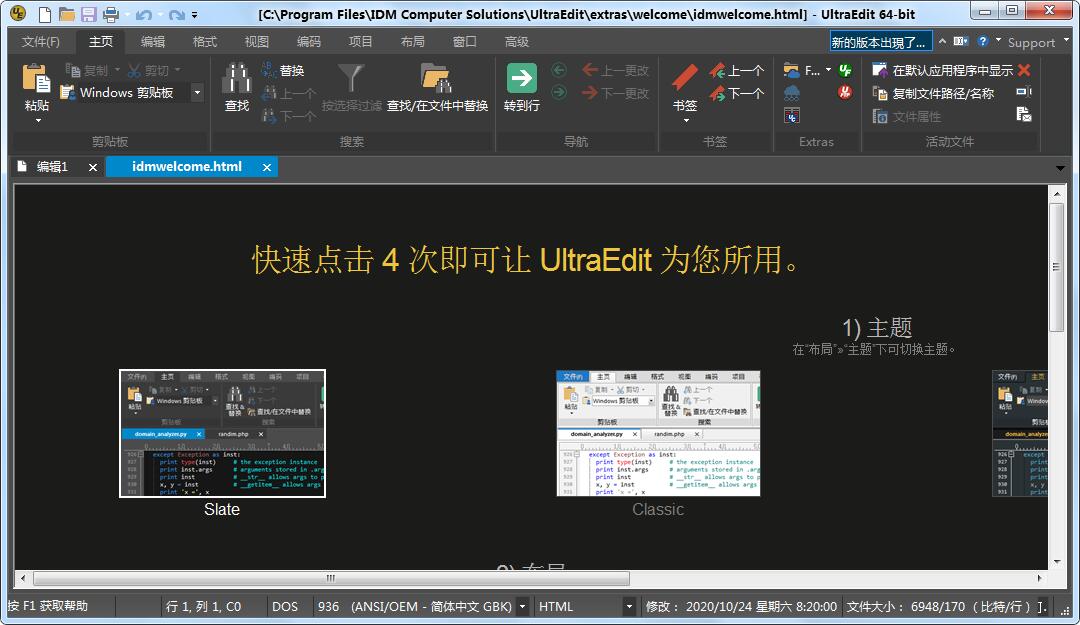Launch UltraFinder via the green UF icon
Screen dimensions: 1080x625
tap(845, 69)
